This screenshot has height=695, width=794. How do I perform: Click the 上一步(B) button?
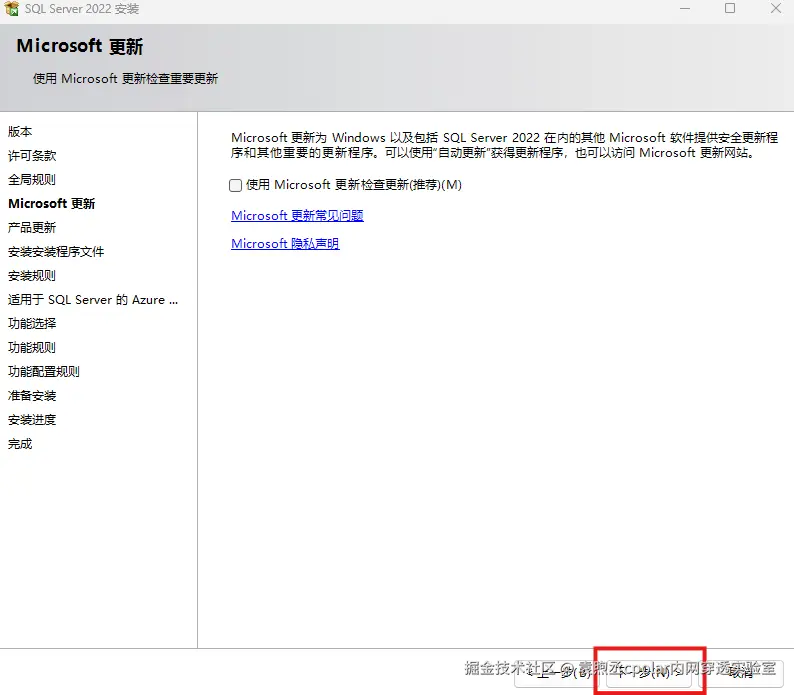[556, 673]
